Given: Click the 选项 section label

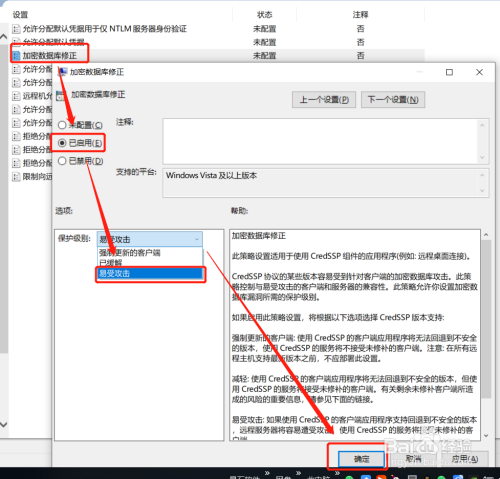Looking at the screenshot, I should click(64, 211).
